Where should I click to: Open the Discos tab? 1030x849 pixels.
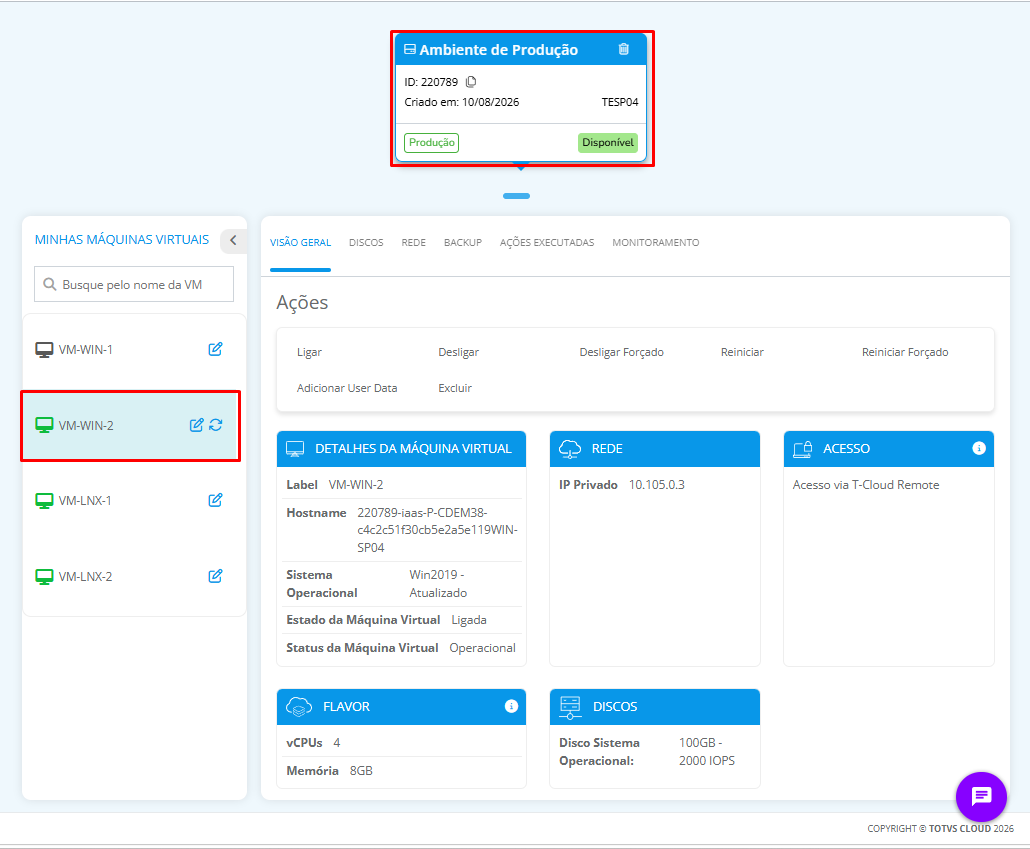366,242
